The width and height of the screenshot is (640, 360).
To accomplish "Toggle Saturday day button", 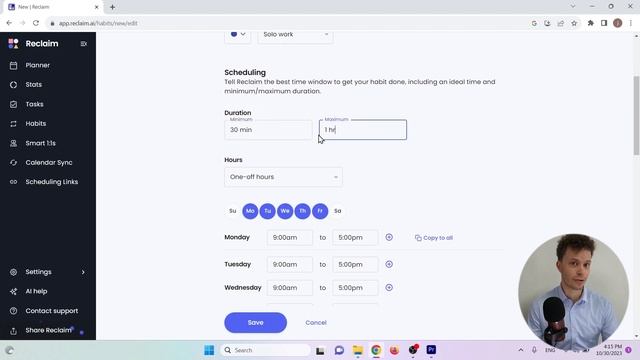I will pos(338,211).
